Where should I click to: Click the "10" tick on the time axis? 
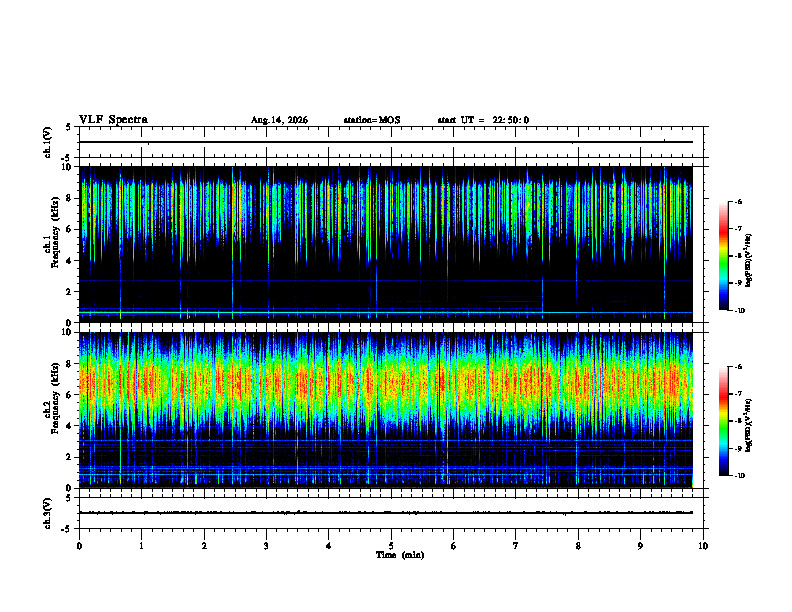click(703, 546)
